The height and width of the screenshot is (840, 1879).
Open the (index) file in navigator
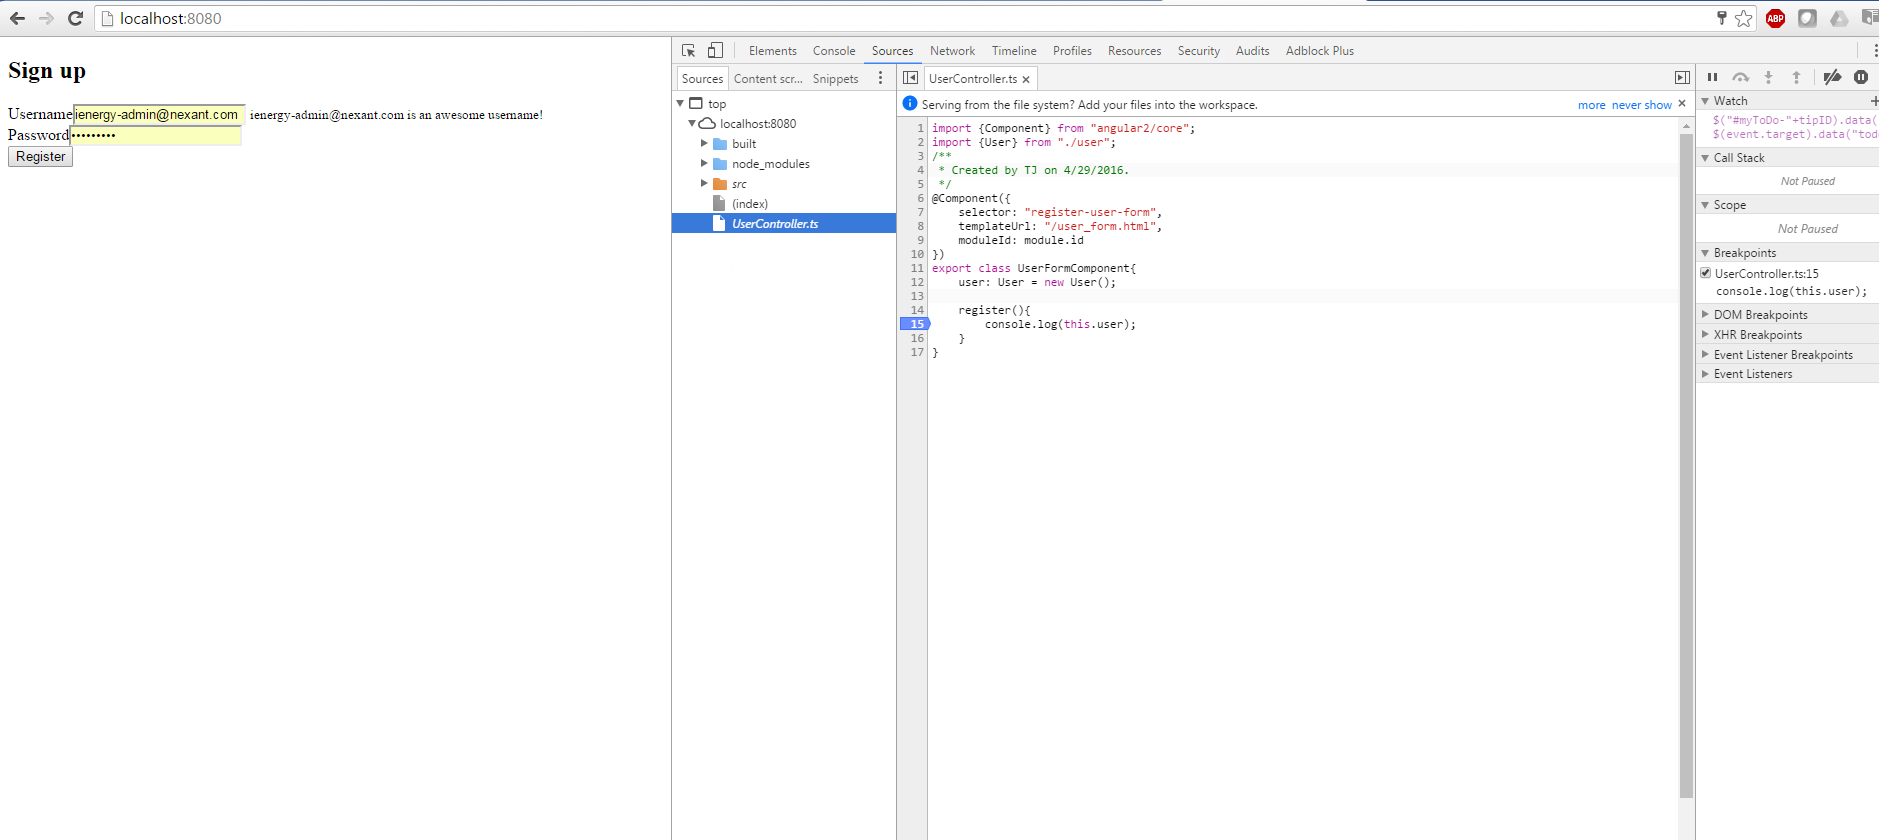coord(750,204)
